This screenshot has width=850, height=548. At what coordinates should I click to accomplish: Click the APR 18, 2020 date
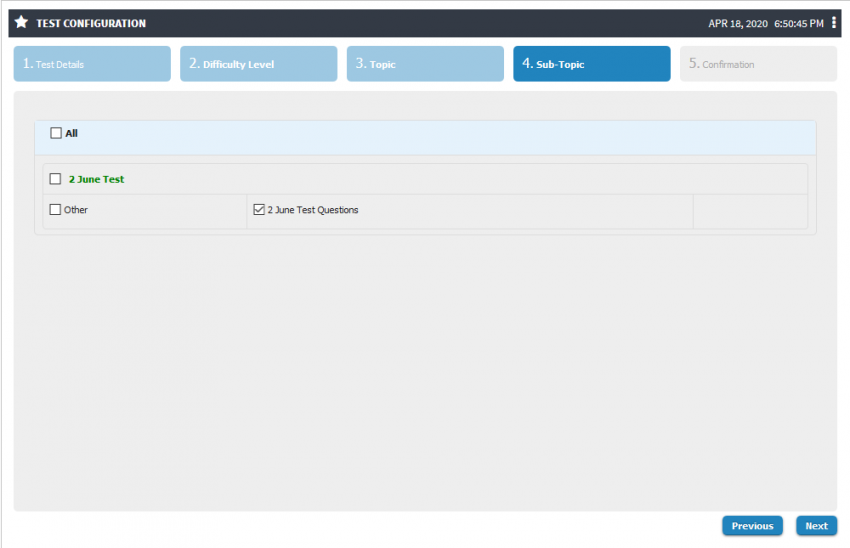tap(738, 23)
